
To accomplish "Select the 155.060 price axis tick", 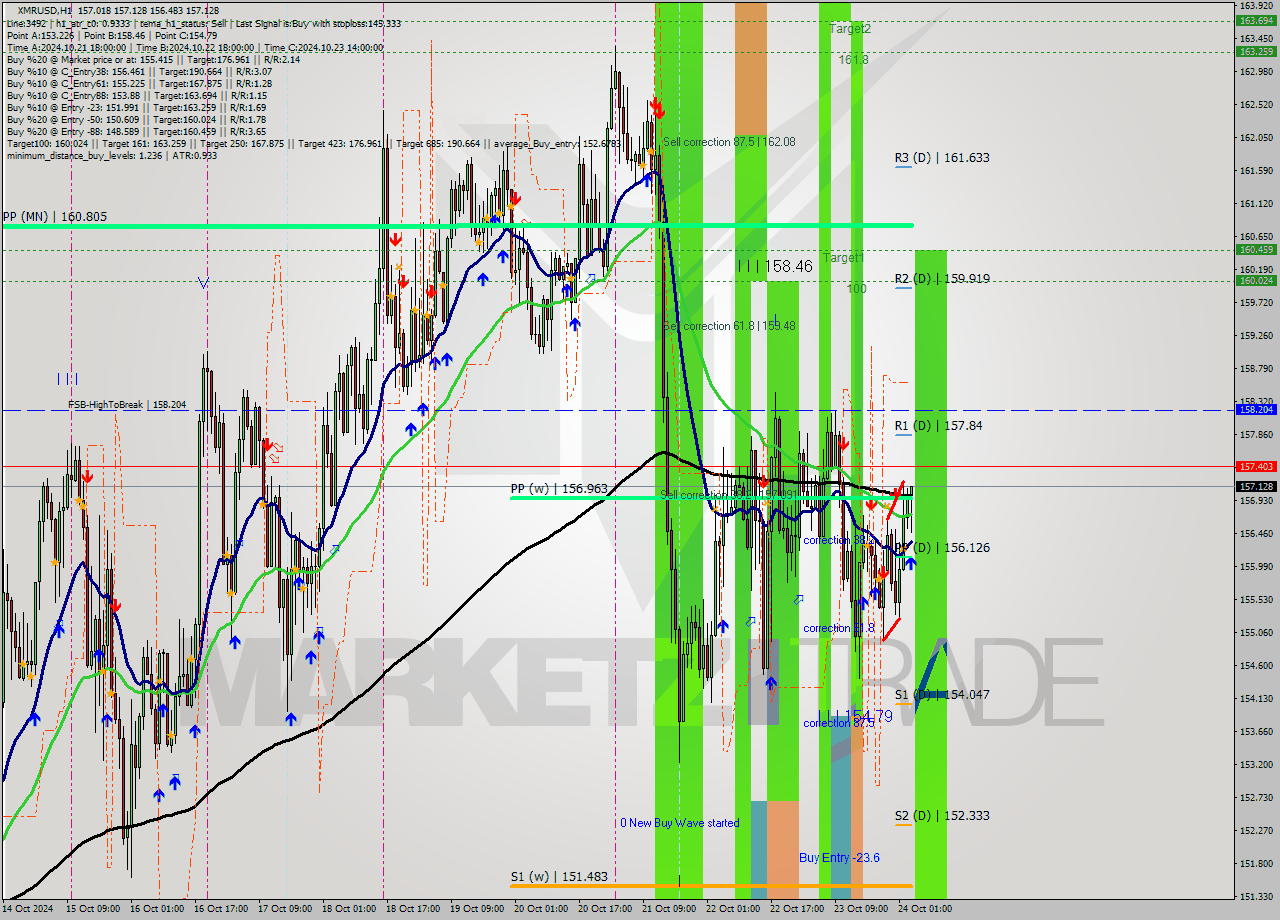I will (1256, 633).
